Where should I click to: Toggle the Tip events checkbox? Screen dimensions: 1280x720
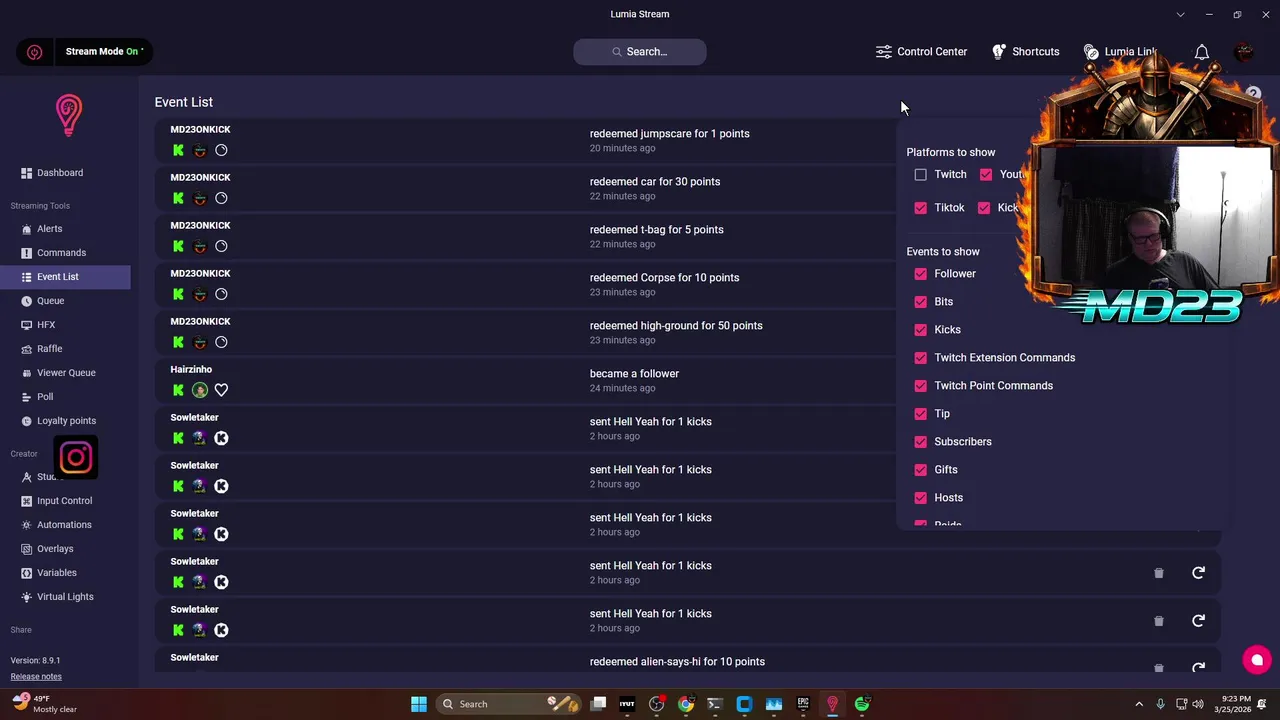[921, 414]
